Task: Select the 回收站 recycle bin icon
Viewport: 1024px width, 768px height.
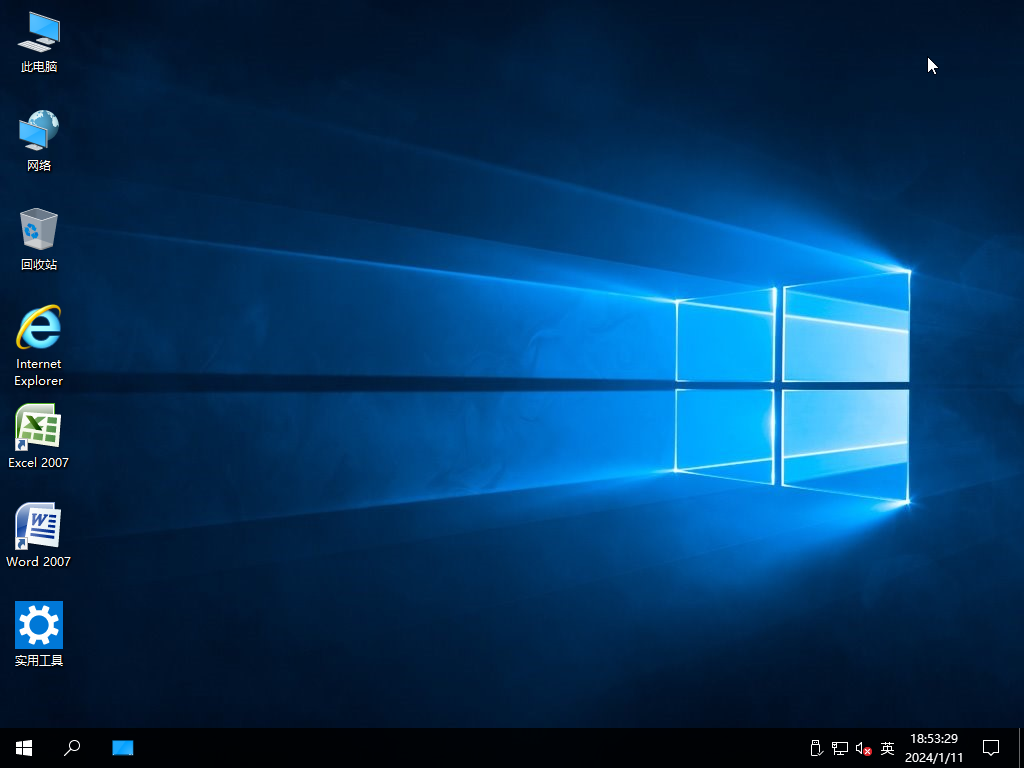Action: point(39,239)
